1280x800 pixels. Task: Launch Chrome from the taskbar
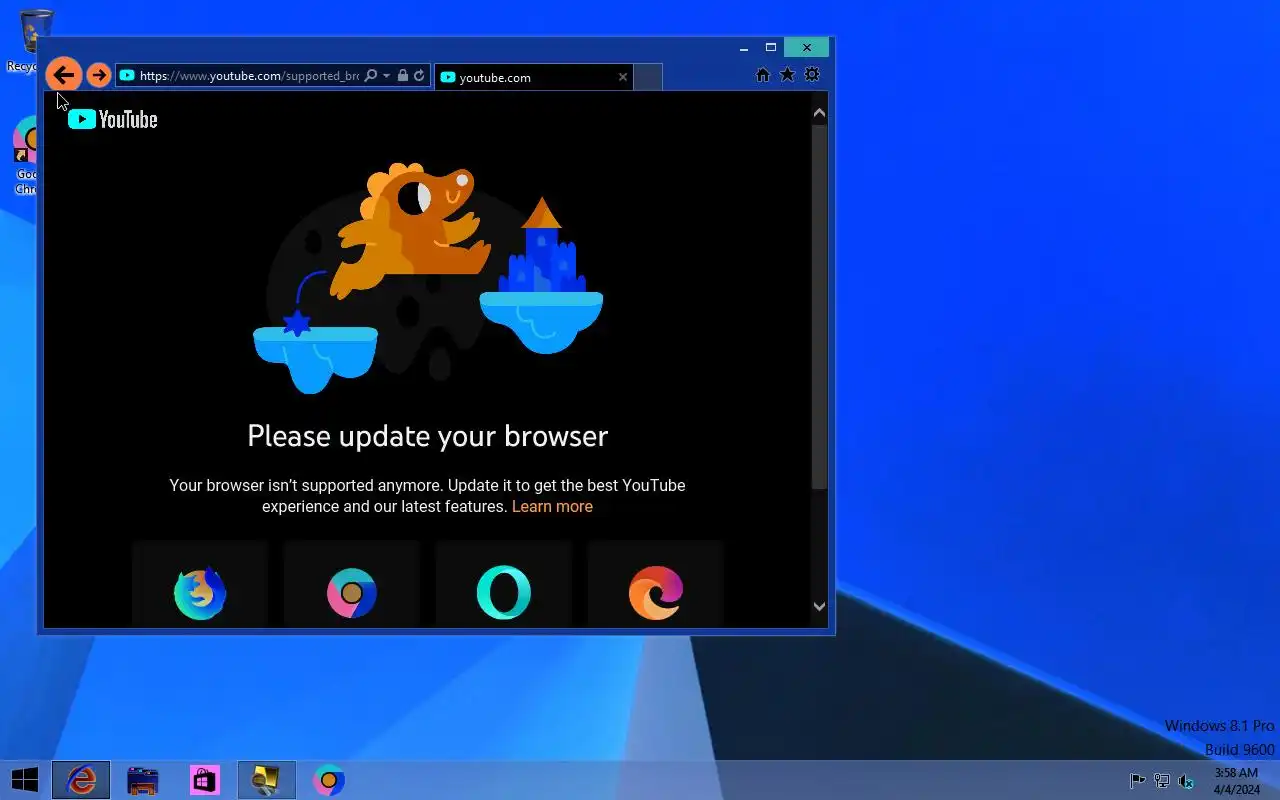[329, 780]
